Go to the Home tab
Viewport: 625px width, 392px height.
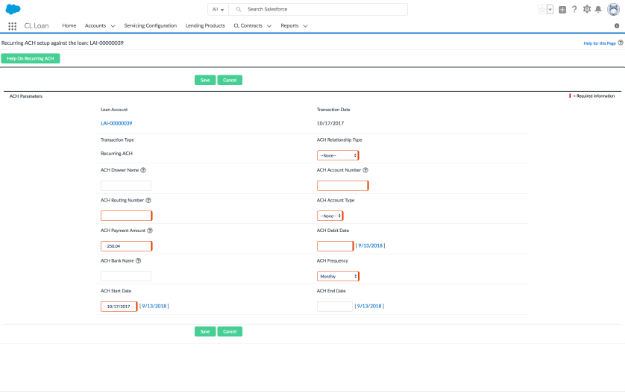(x=69, y=26)
